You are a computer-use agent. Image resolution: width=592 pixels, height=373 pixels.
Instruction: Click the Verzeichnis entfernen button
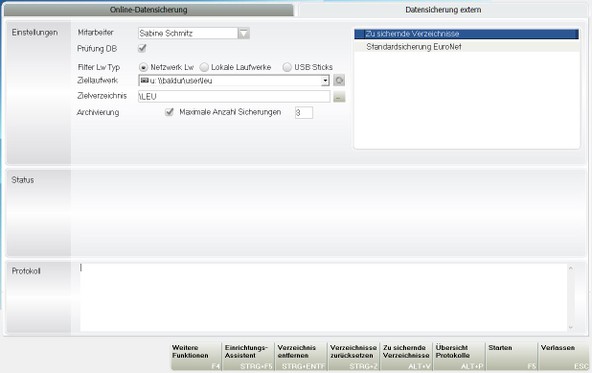pos(301,356)
